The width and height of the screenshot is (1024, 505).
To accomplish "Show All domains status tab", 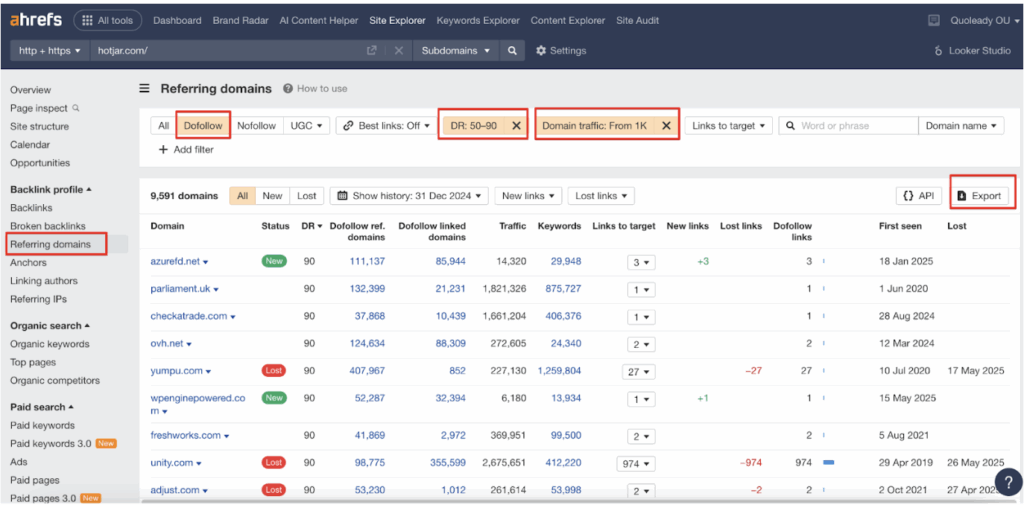I will pos(242,195).
